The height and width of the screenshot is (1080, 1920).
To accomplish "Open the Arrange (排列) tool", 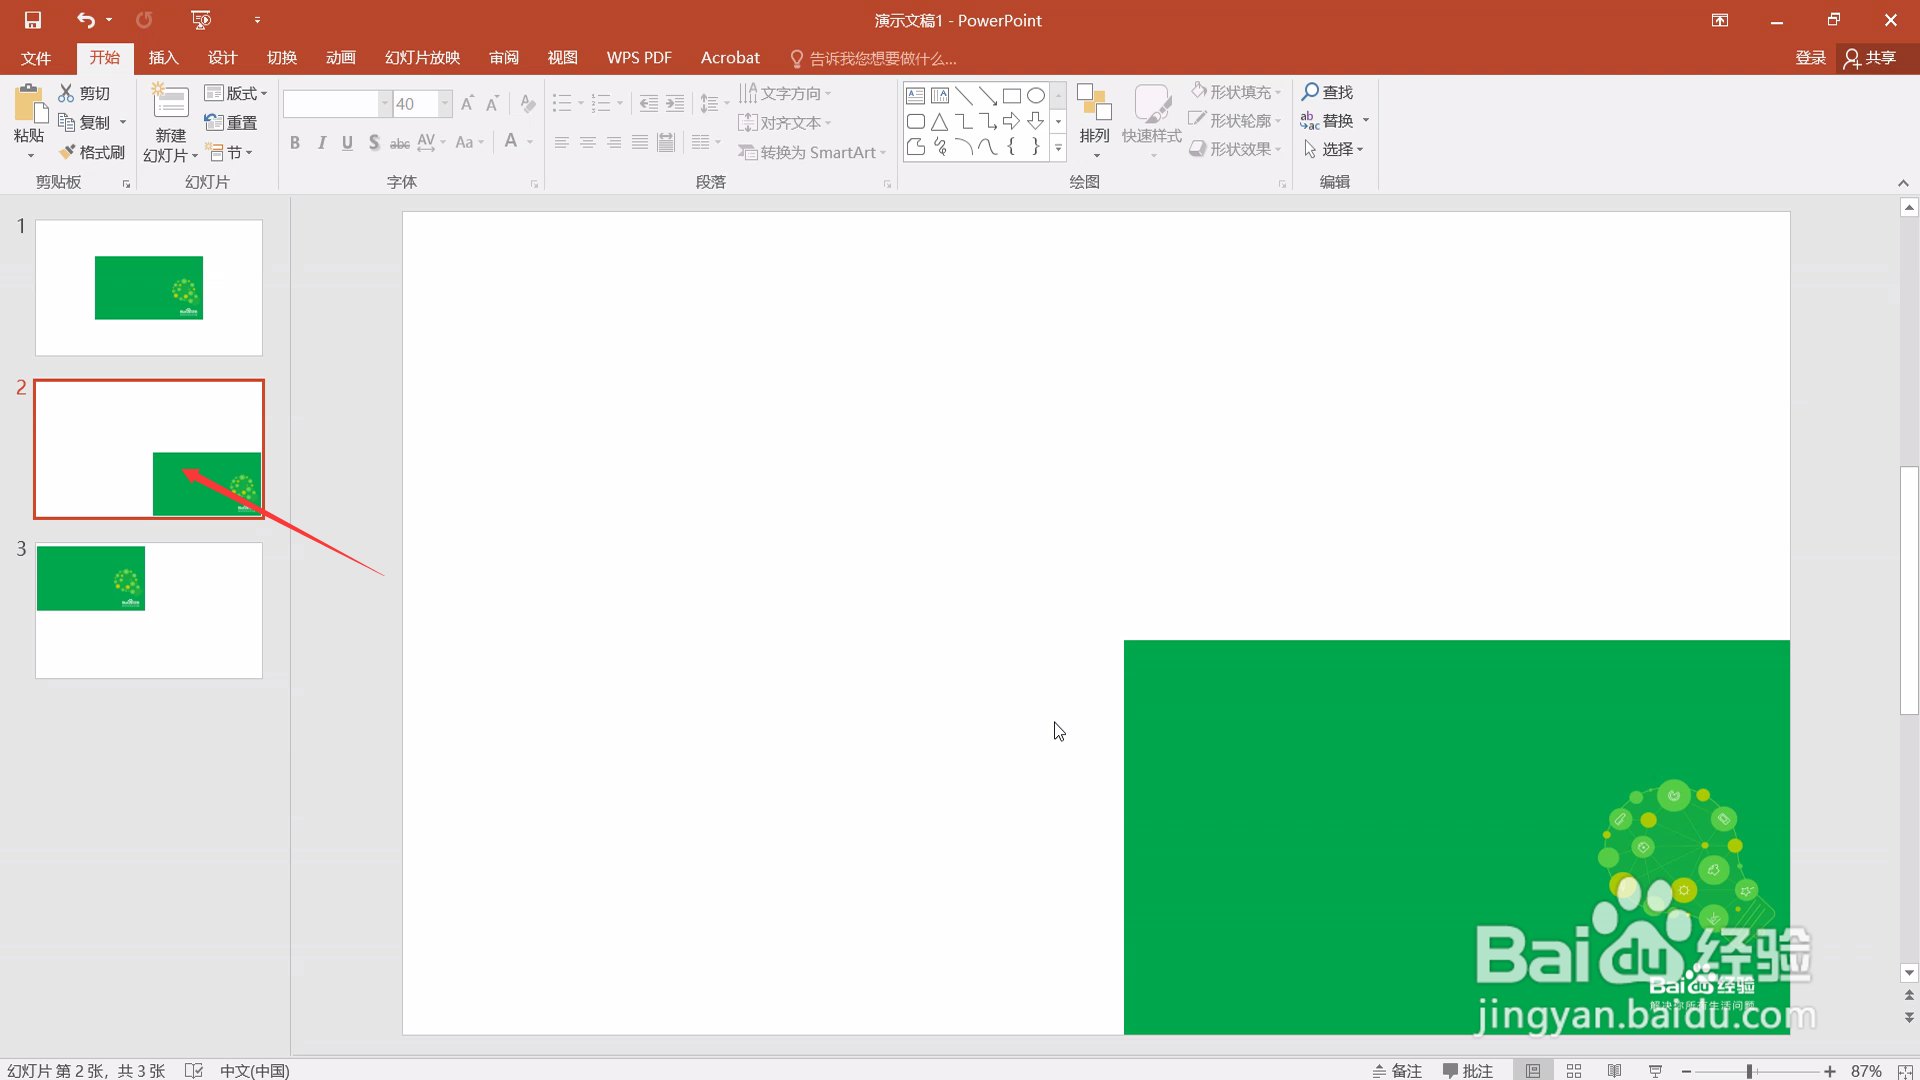I will (1094, 118).
